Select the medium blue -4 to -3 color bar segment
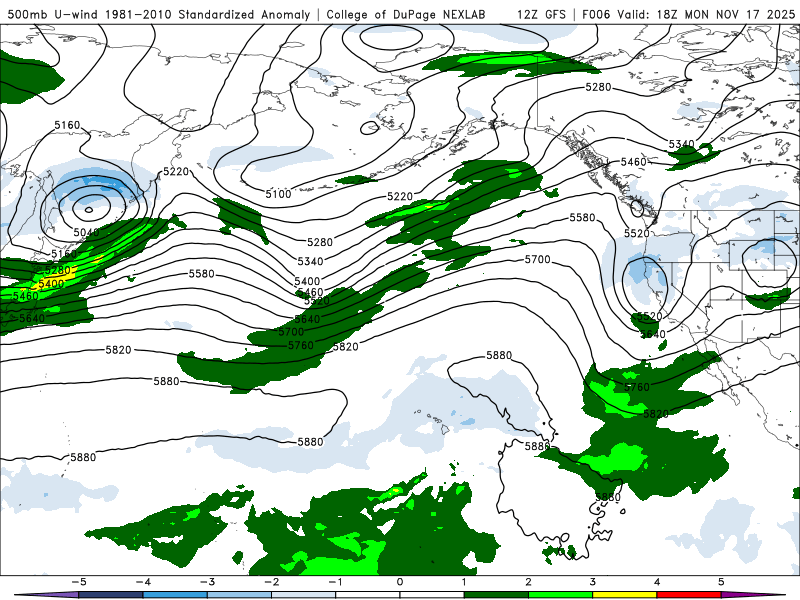800x600 pixels. click(x=175, y=595)
